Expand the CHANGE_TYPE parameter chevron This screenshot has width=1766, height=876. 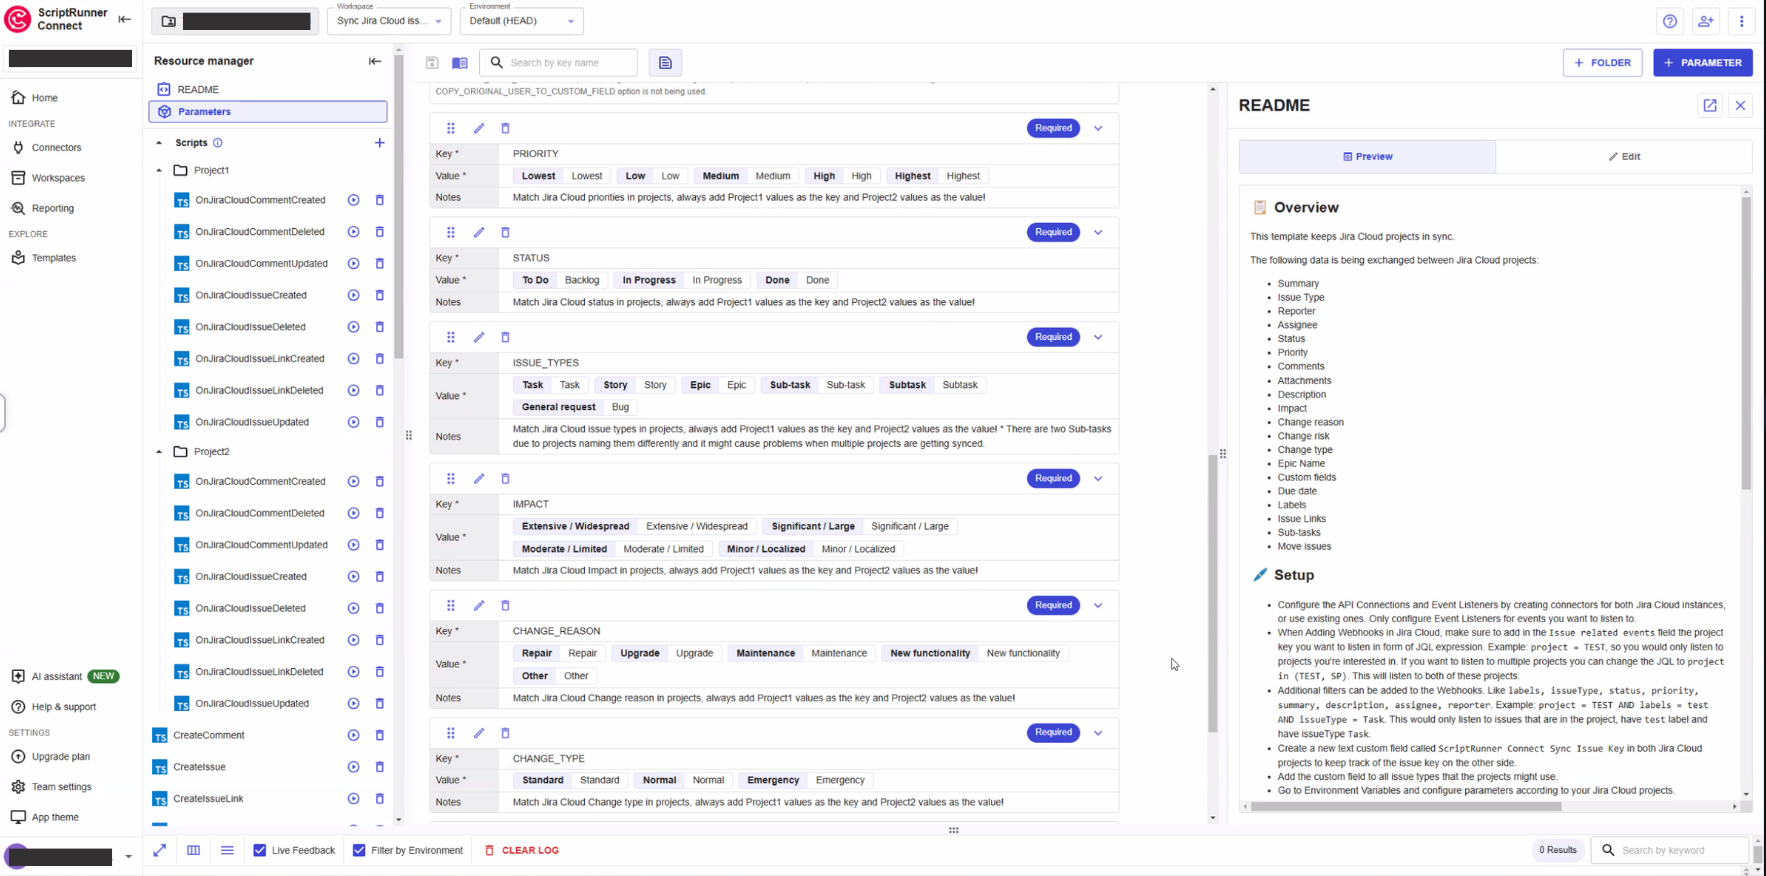tap(1098, 732)
